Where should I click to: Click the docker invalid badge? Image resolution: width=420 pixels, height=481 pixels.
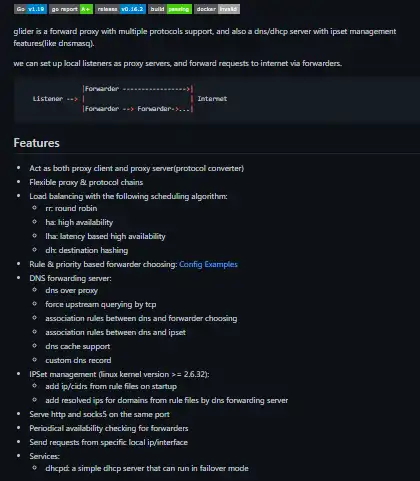[217, 9]
